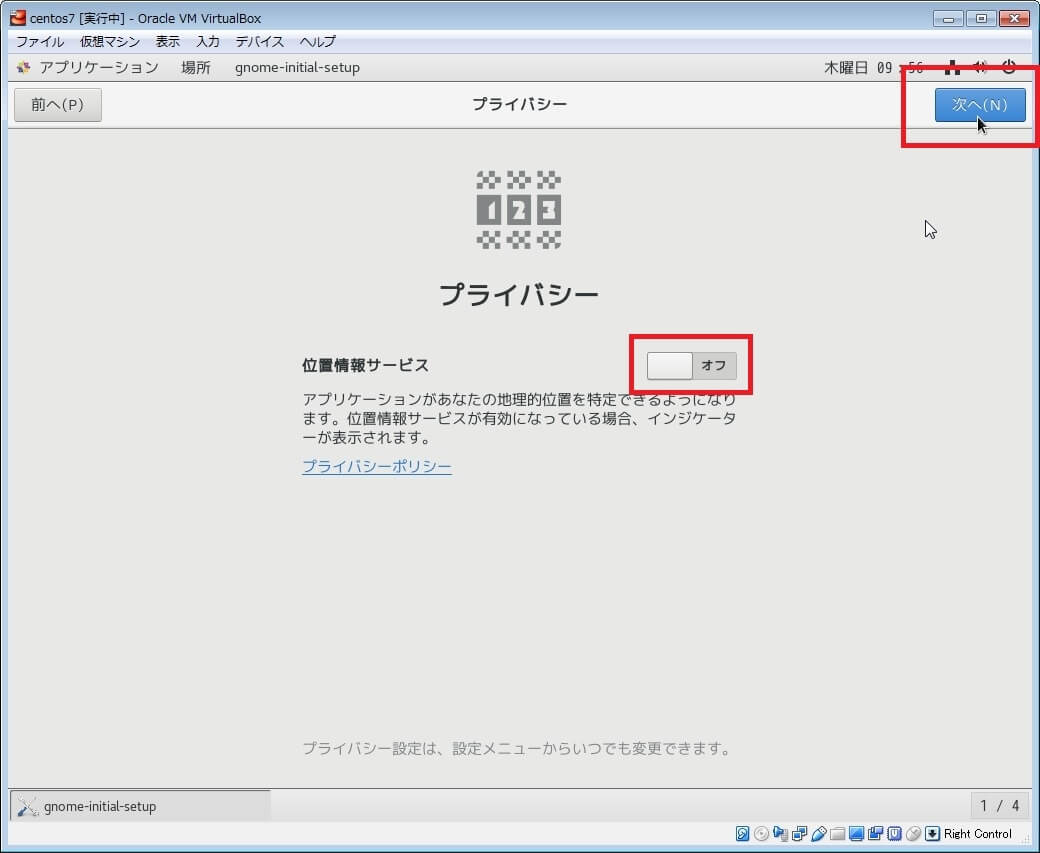Screen dimensions: 1040x853
Task: Click the CPU chip icon in VirtualBox status bar
Action: [894, 834]
